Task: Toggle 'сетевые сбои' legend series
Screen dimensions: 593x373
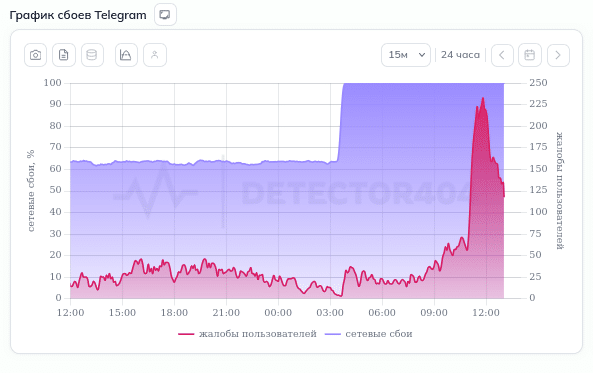Action: point(369,334)
